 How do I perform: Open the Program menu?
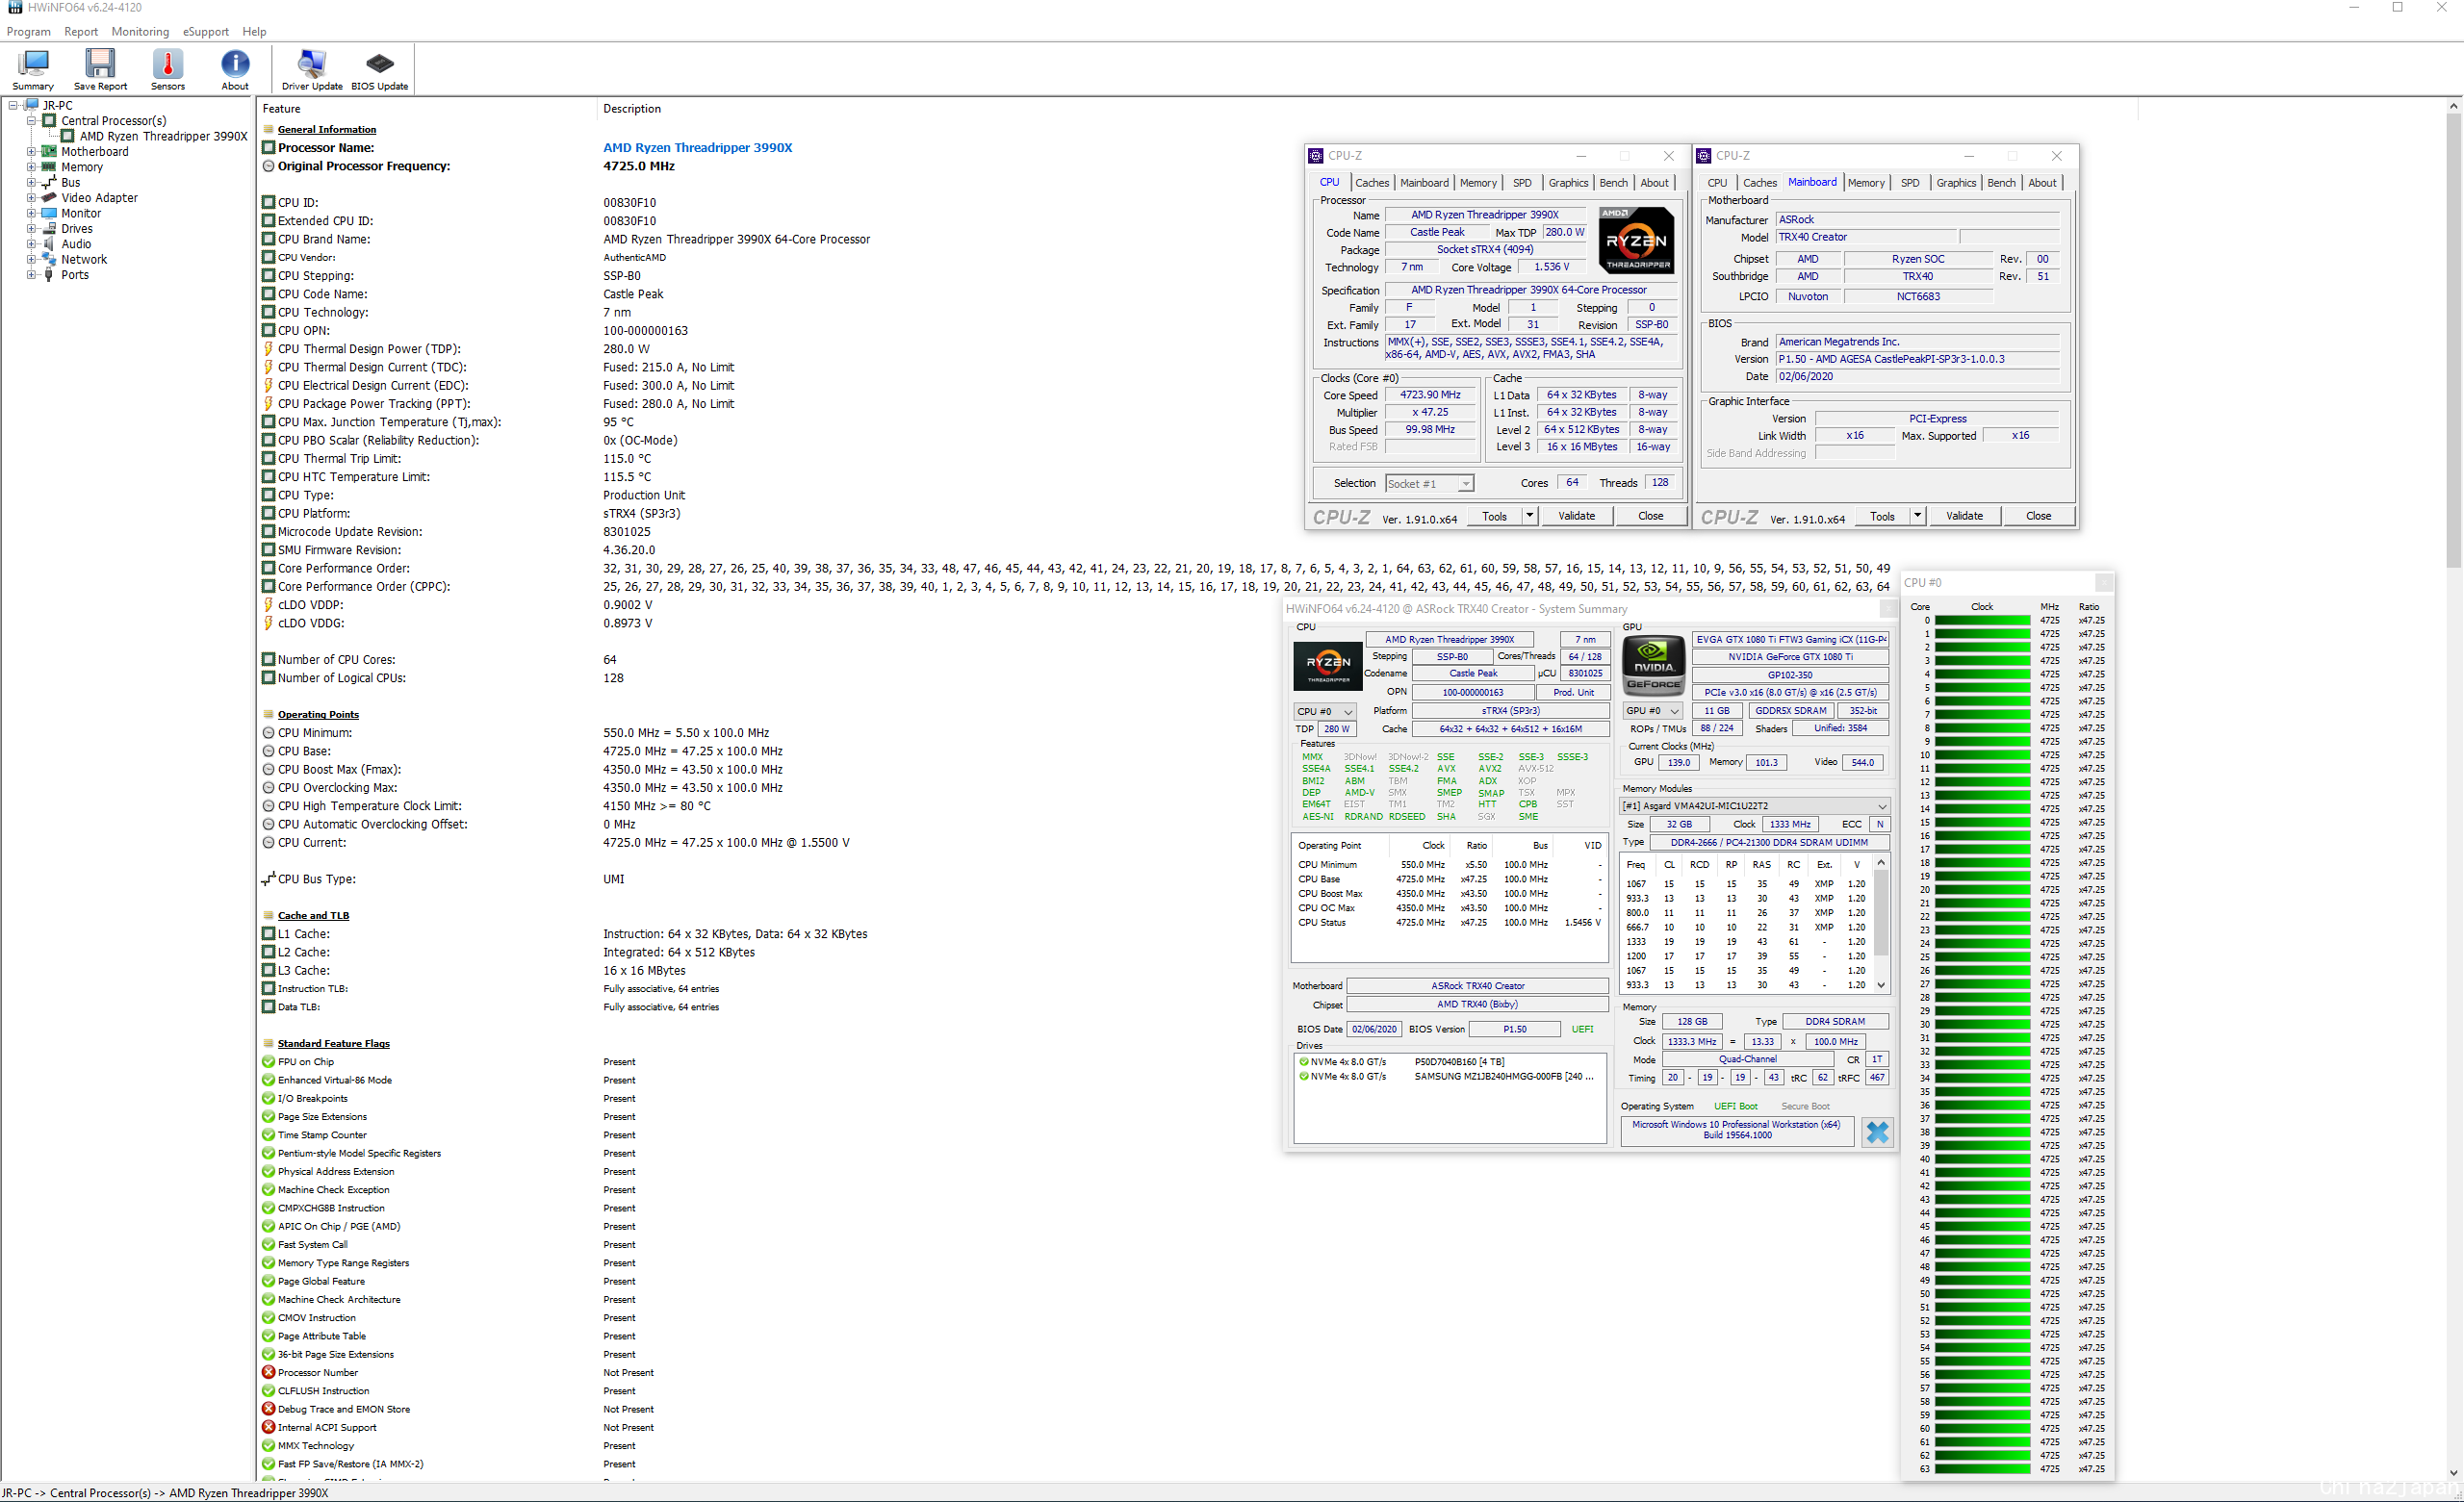(28, 32)
